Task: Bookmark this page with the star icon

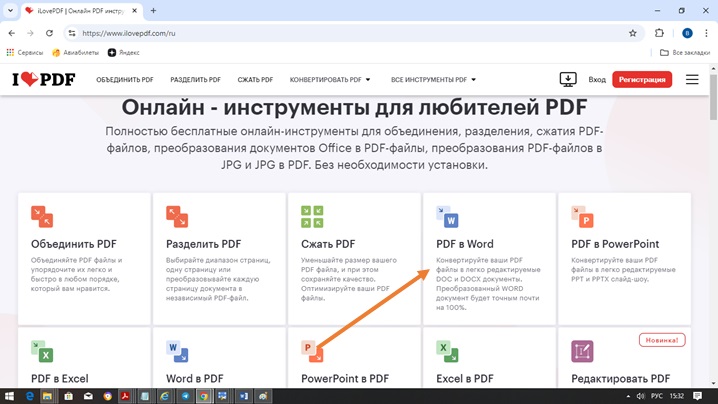Action: 632,33
